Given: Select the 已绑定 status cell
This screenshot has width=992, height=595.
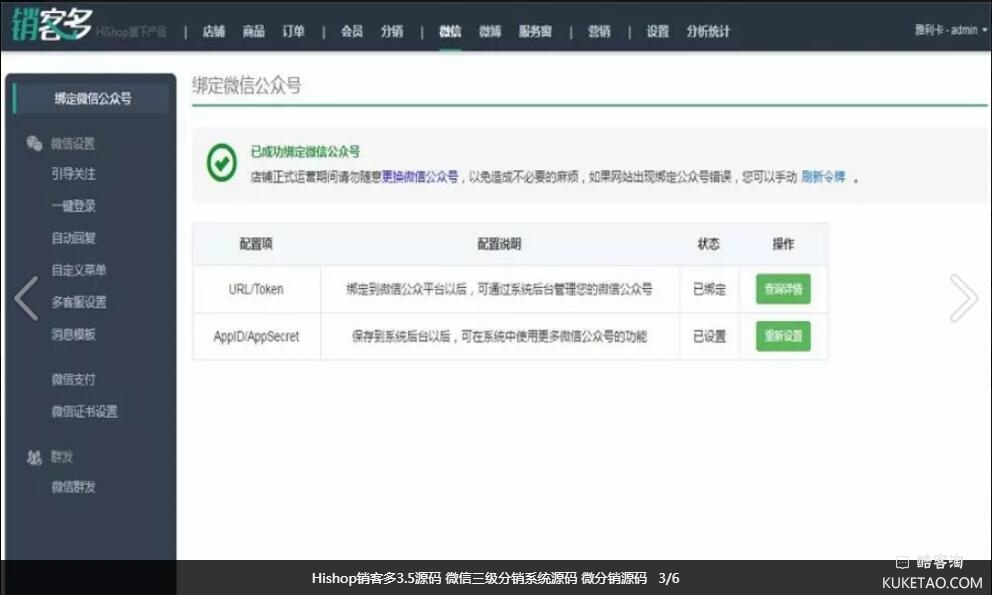Looking at the screenshot, I should (x=709, y=289).
